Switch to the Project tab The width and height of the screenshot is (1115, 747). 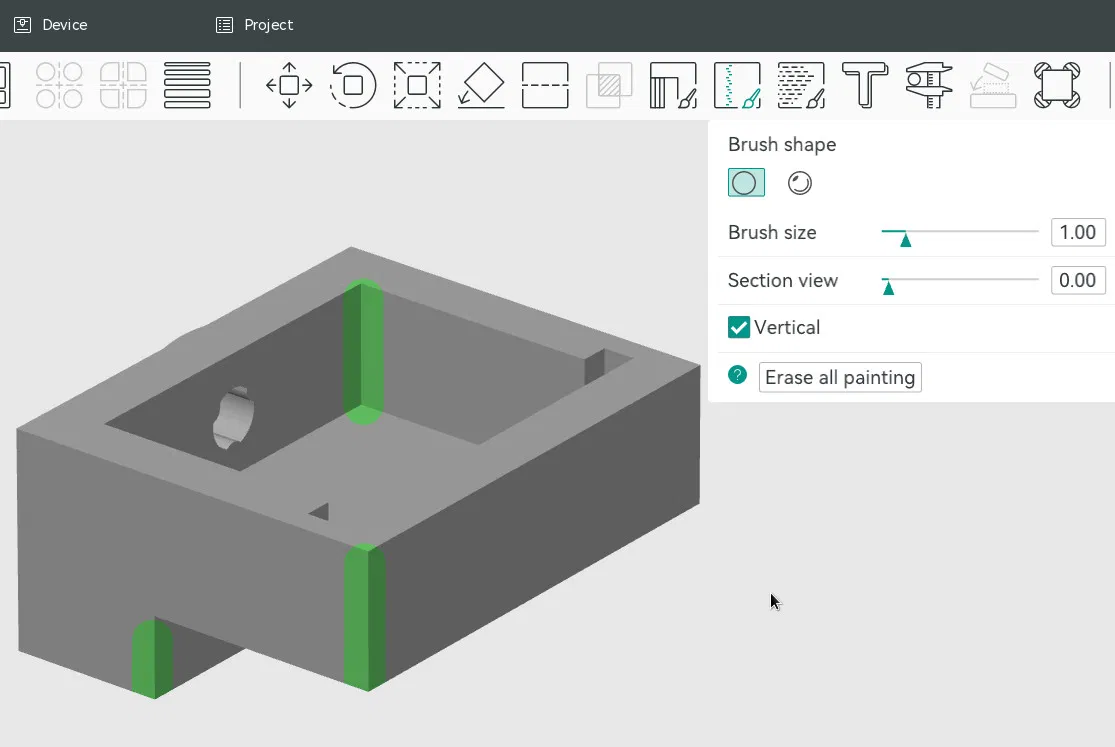[x=255, y=25]
